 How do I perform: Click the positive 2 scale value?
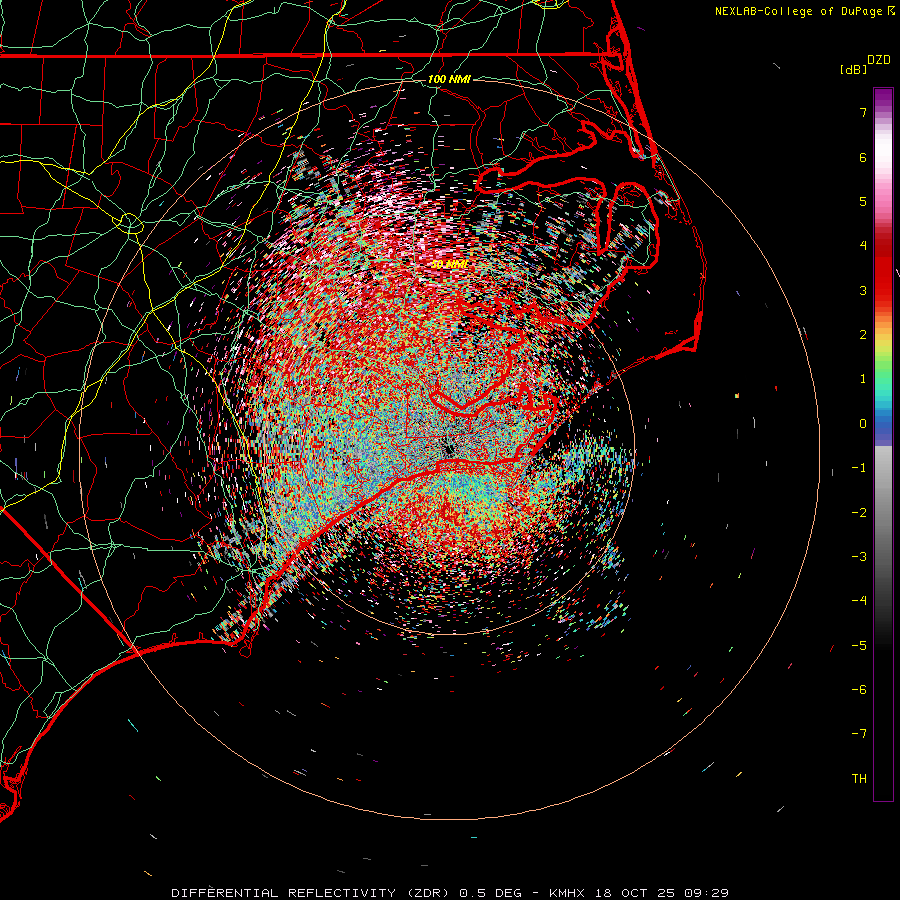click(863, 335)
